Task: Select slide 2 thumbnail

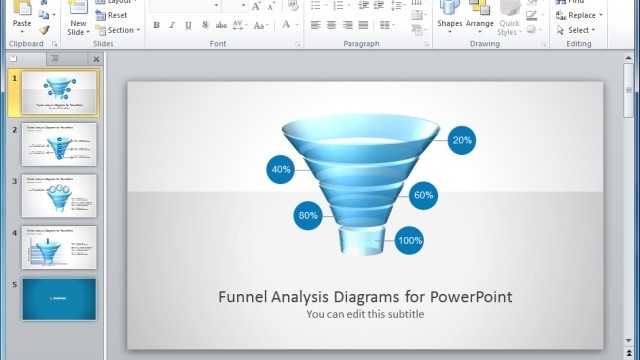Action: click(59, 144)
